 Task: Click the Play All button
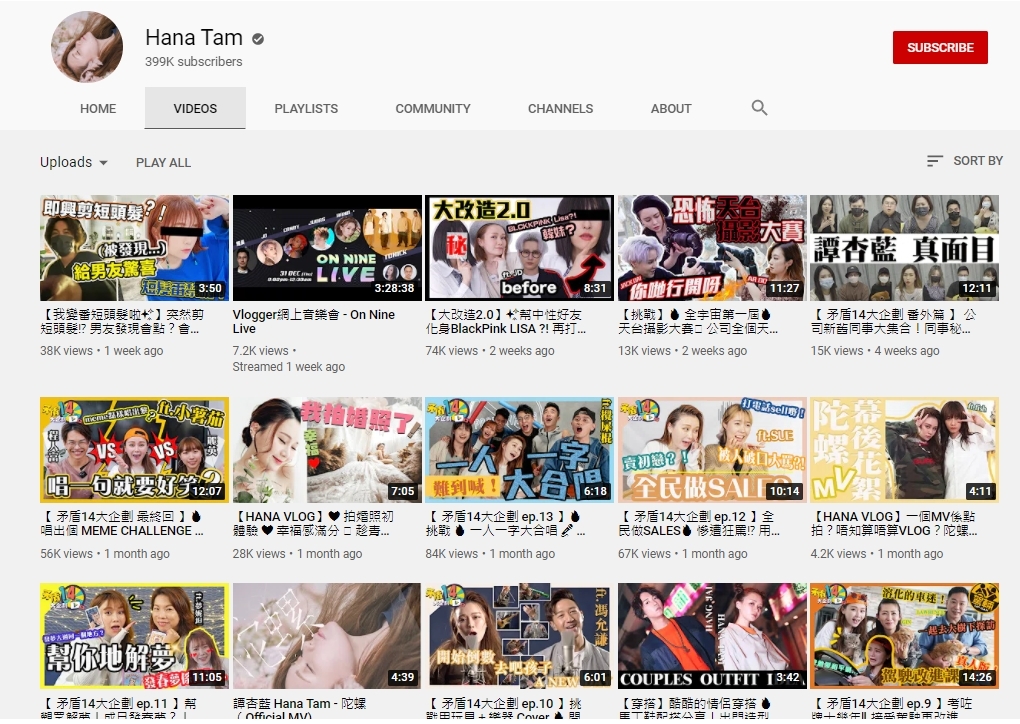click(163, 162)
